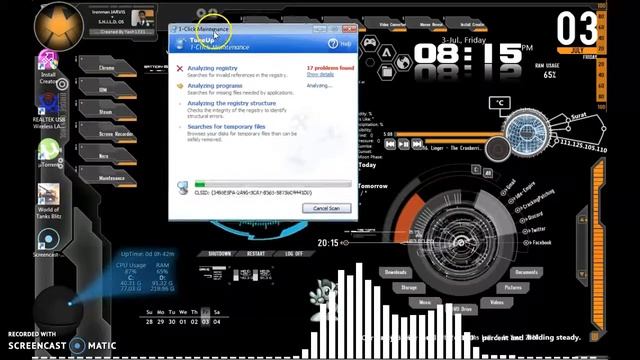
Task: Click the orange music progress bar
Action: [x=449, y=134]
